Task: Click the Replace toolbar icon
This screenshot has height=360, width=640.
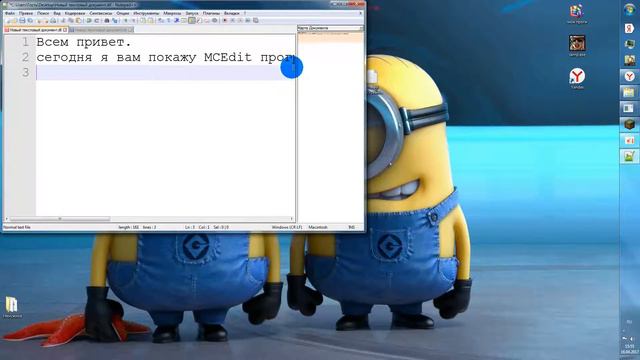Action: pos(114,20)
